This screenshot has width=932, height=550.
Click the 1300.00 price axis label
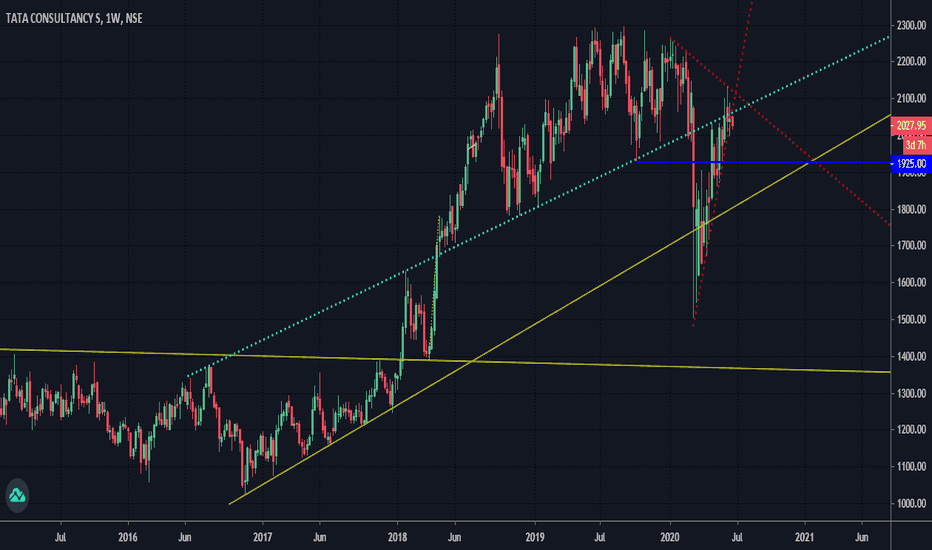912,393
